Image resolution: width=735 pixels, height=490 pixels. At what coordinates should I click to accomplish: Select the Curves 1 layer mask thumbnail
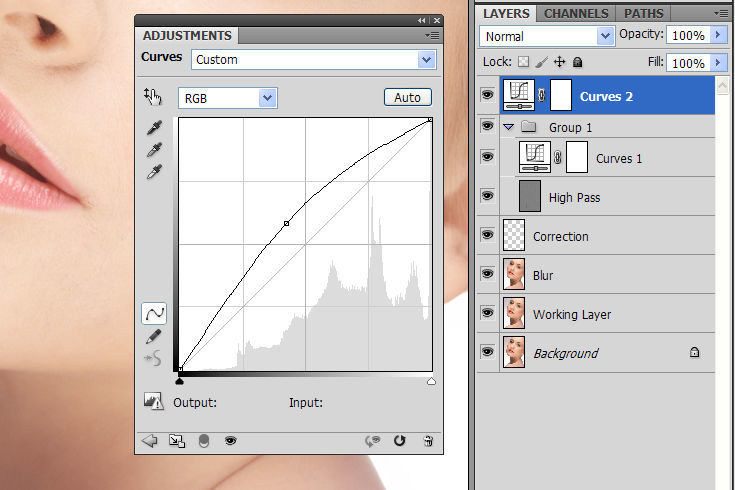577,157
